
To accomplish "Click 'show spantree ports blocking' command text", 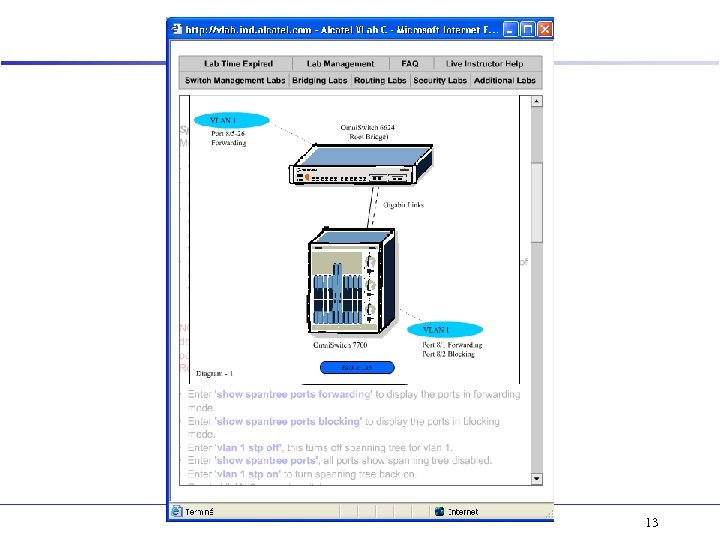I will (289, 421).
